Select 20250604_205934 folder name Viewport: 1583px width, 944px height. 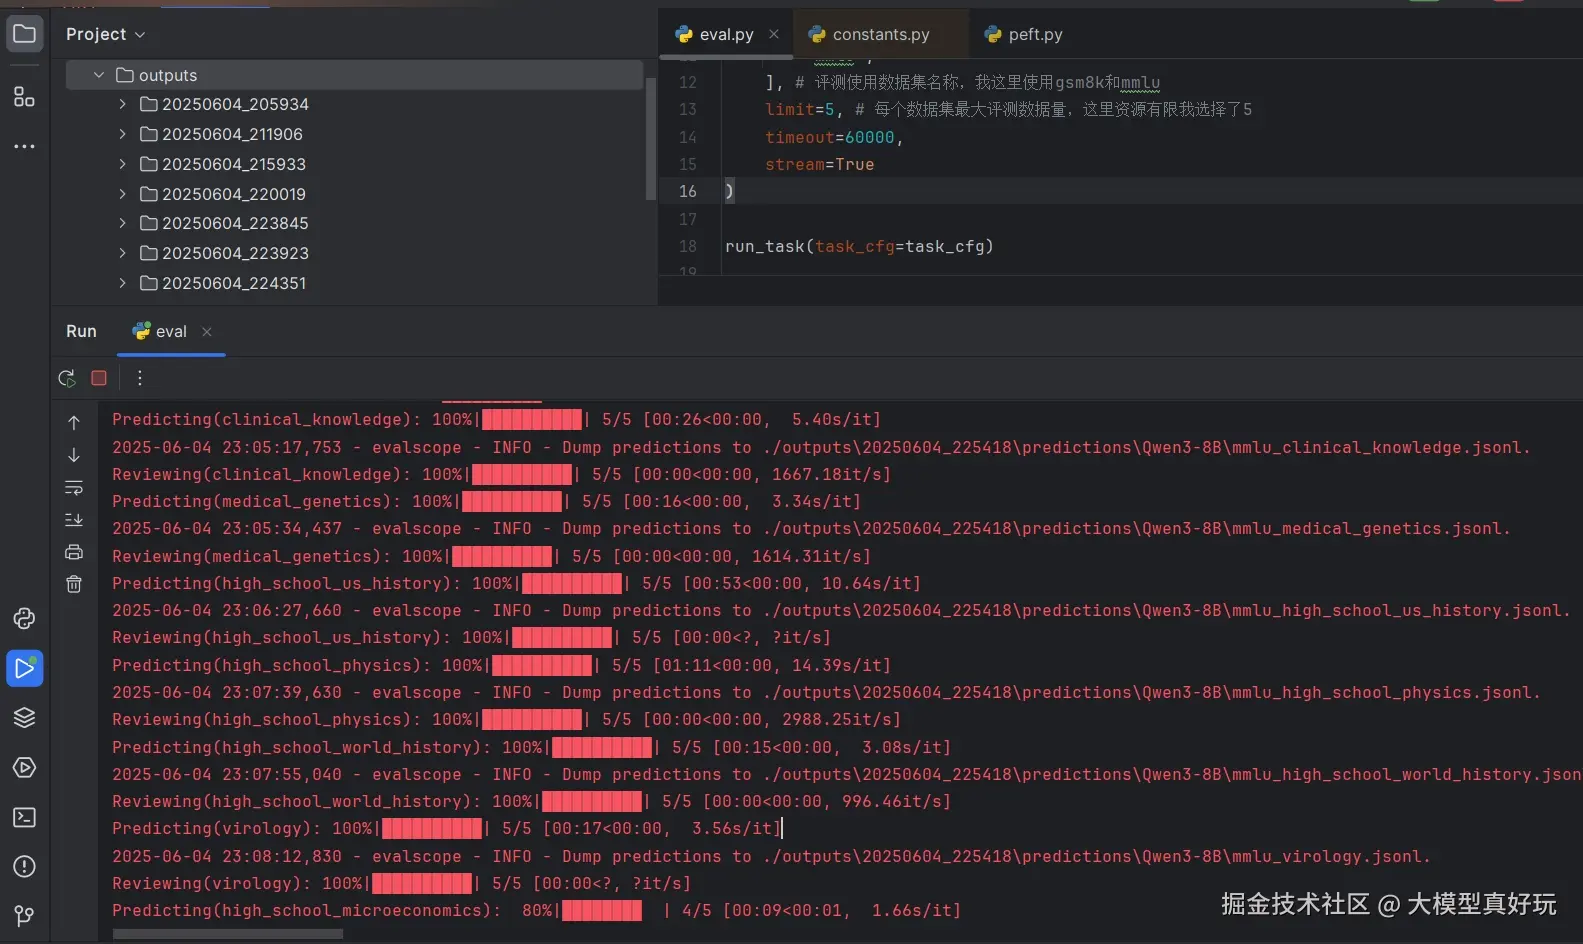click(235, 104)
